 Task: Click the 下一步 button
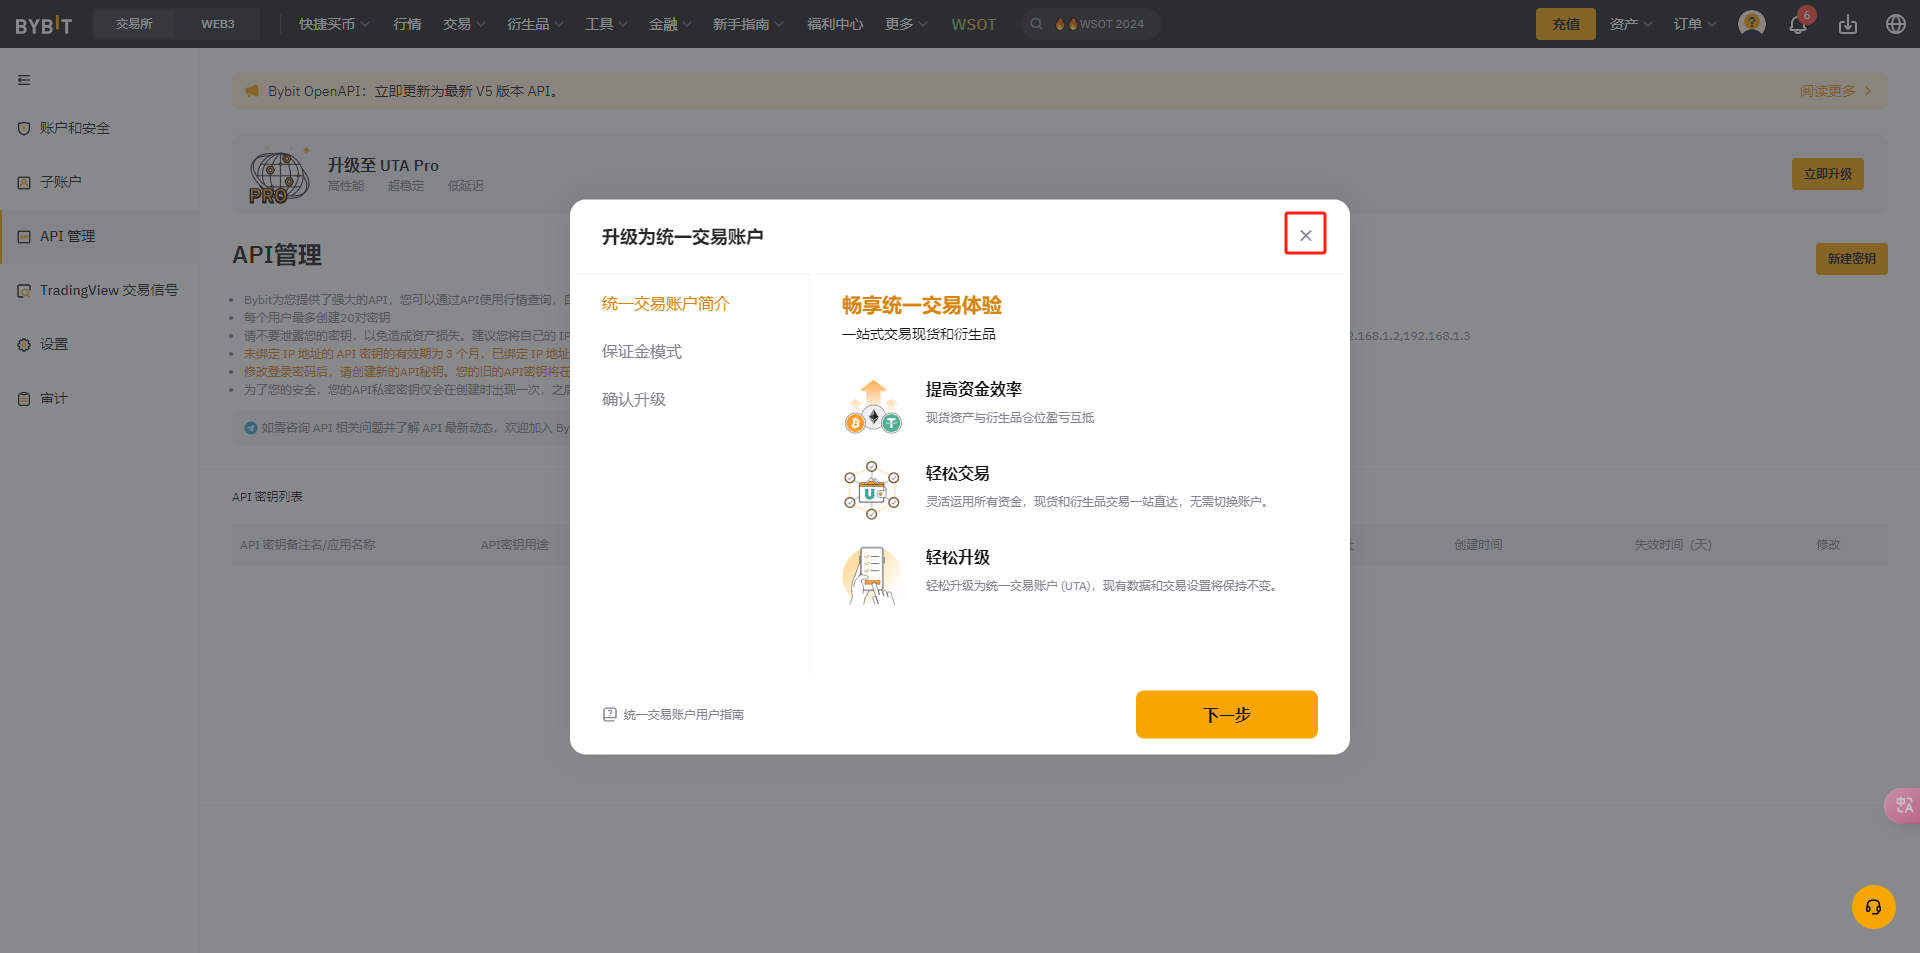pyautogui.click(x=1226, y=714)
